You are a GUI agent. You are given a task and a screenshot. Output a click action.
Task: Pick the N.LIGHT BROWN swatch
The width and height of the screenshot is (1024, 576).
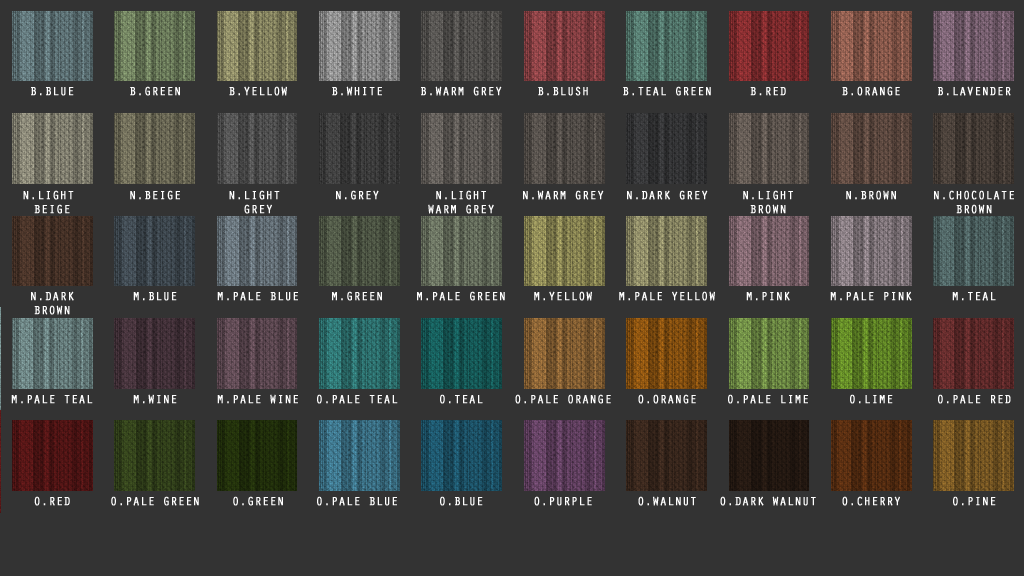click(x=769, y=148)
